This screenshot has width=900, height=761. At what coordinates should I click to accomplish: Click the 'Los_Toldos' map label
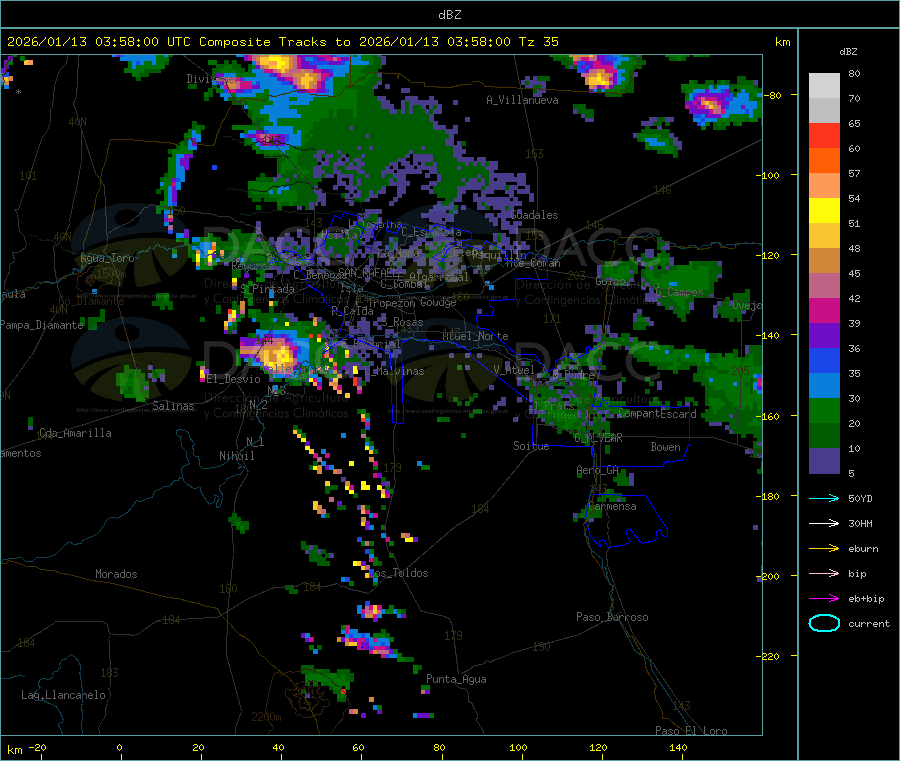pos(399,573)
